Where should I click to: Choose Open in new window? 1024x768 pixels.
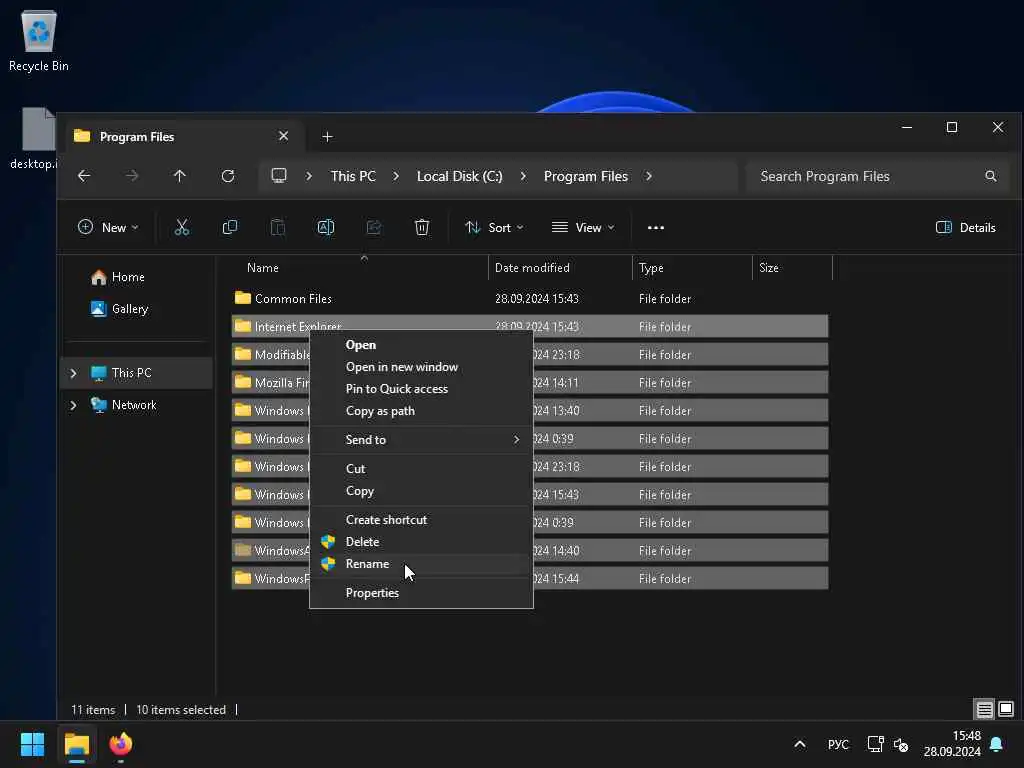(421, 367)
